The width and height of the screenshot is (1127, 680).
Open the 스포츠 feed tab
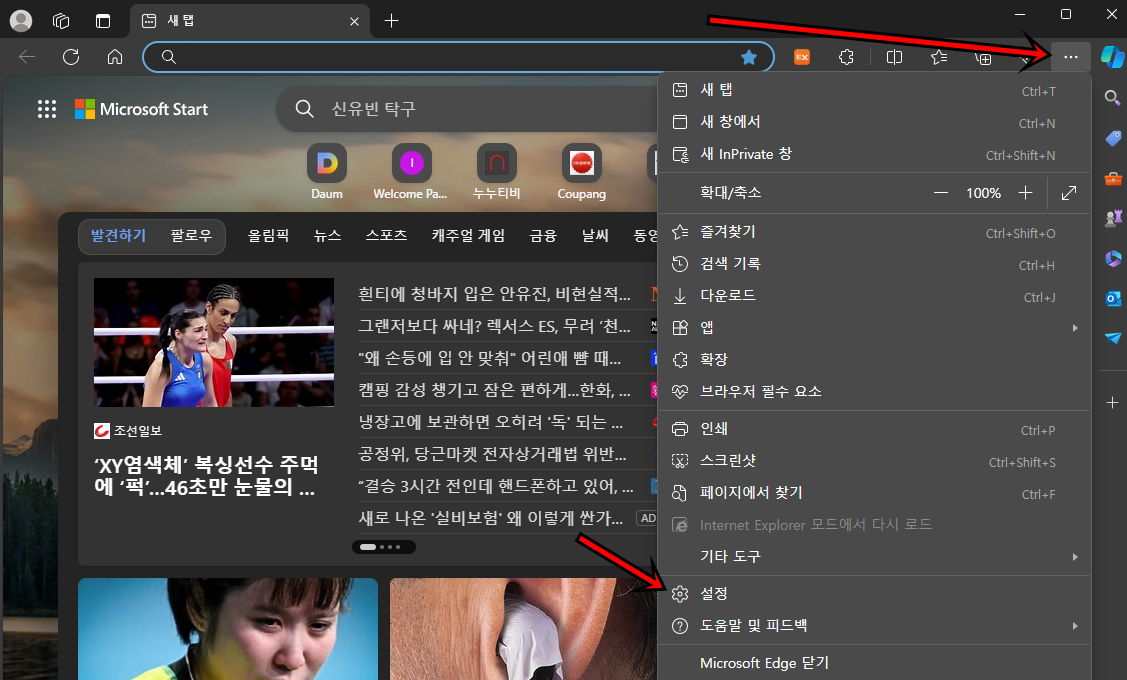[x=386, y=236]
